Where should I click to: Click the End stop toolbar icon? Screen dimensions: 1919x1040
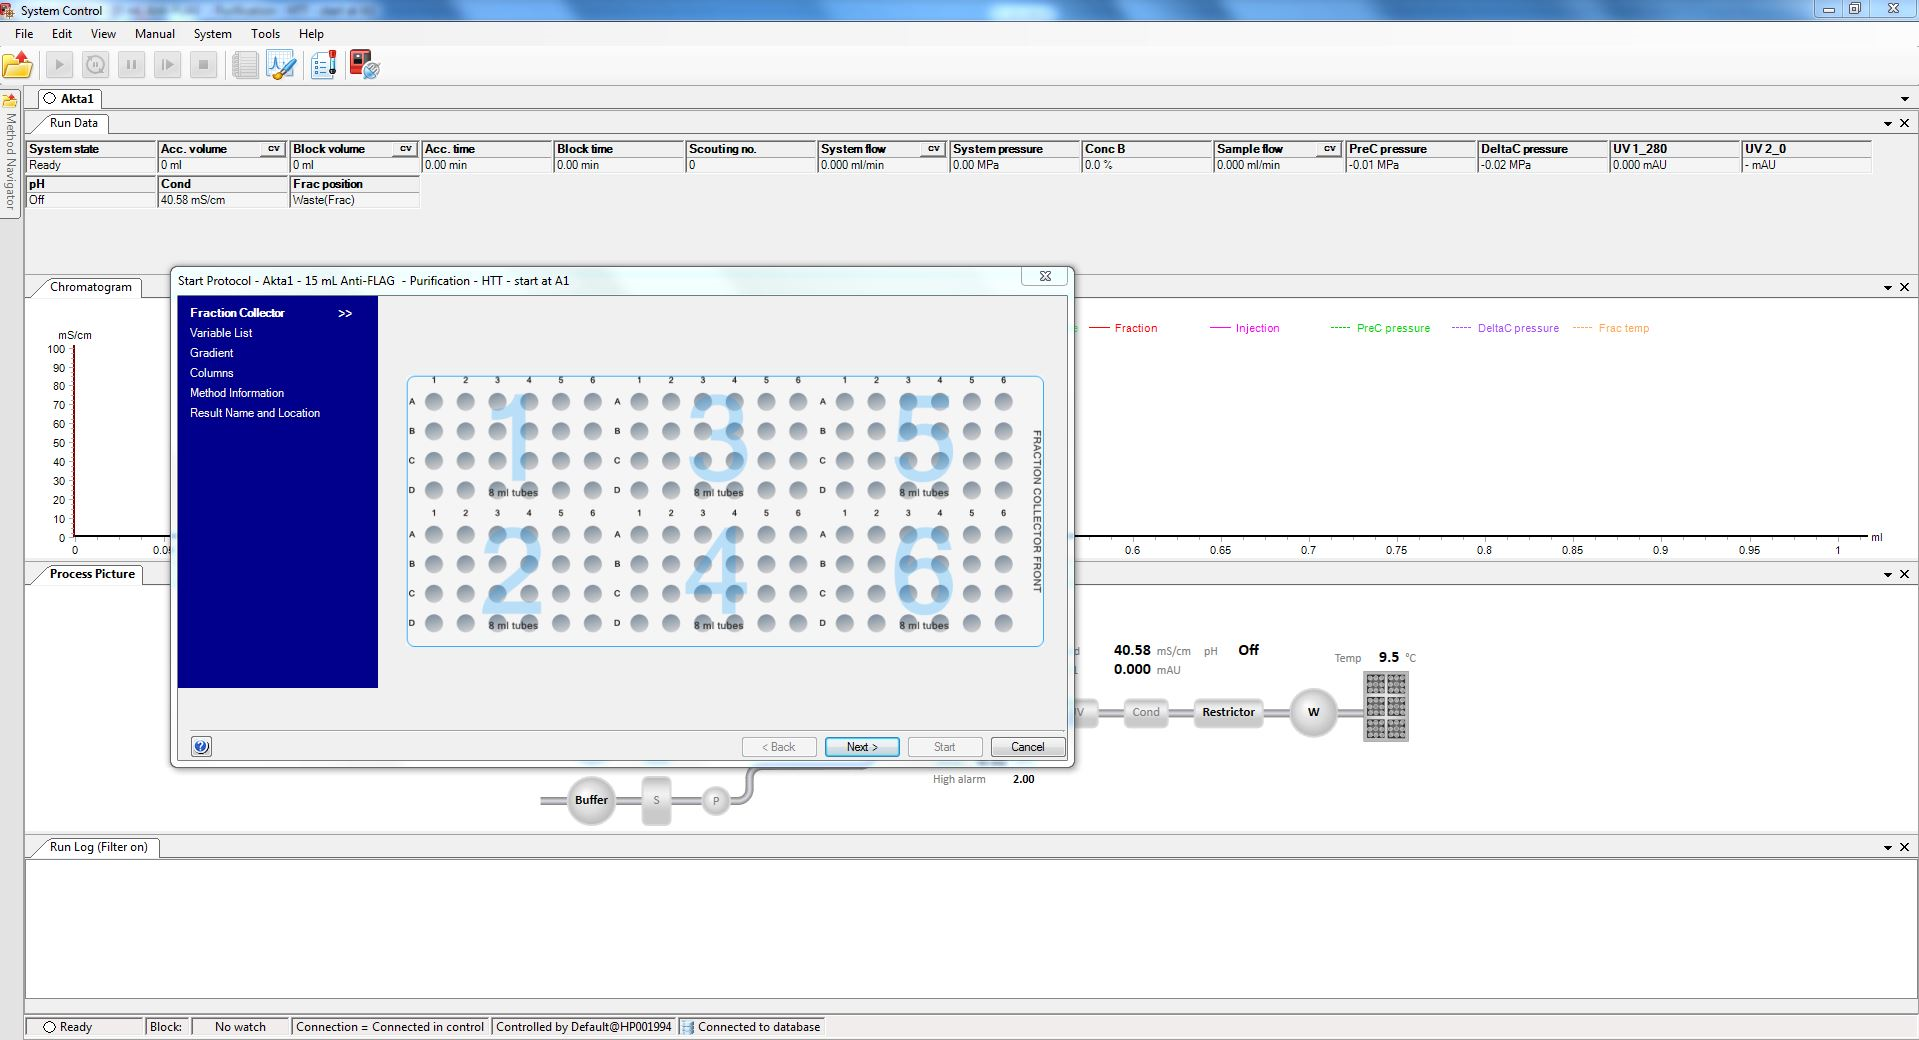[x=203, y=66]
